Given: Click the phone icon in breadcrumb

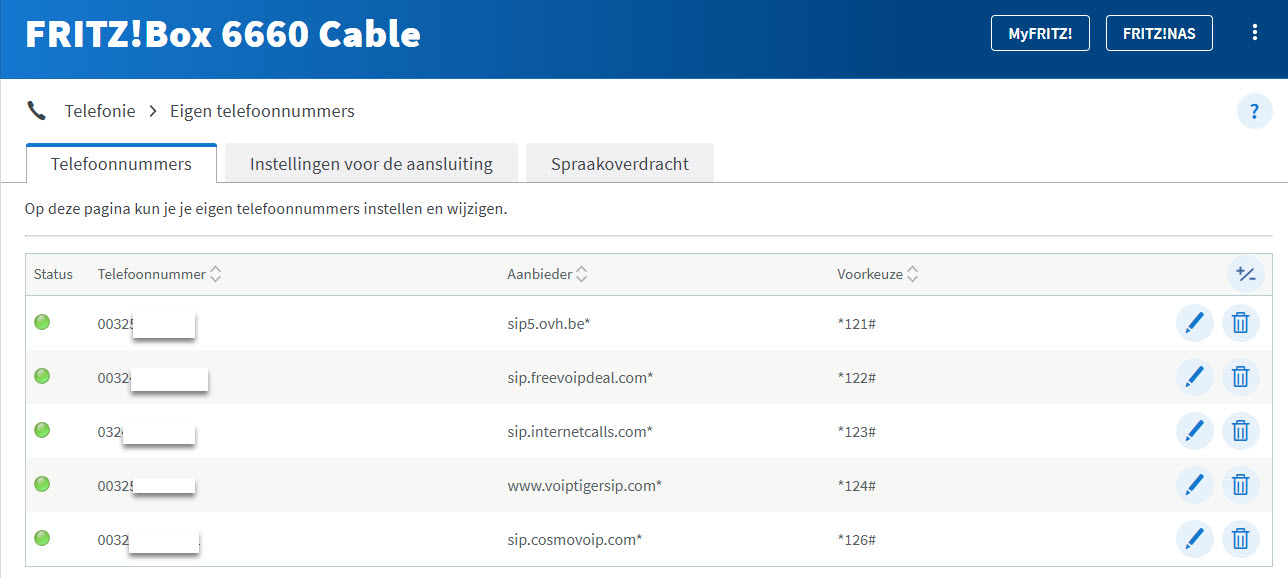Looking at the screenshot, I should point(37,111).
